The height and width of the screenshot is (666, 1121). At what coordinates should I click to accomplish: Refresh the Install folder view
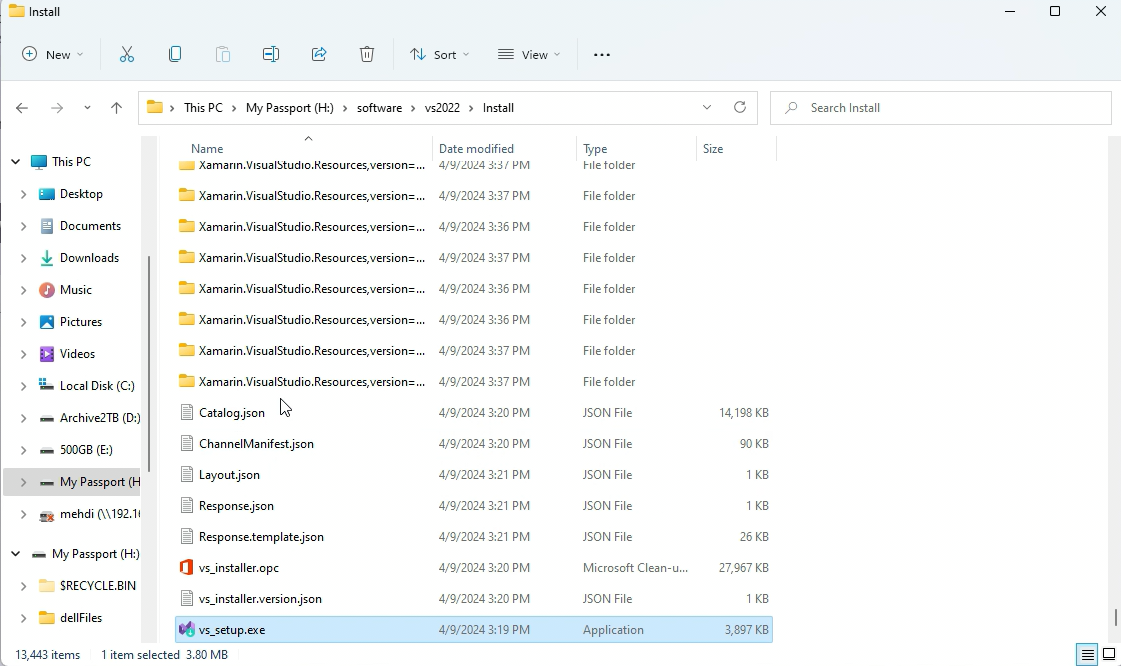(x=740, y=107)
